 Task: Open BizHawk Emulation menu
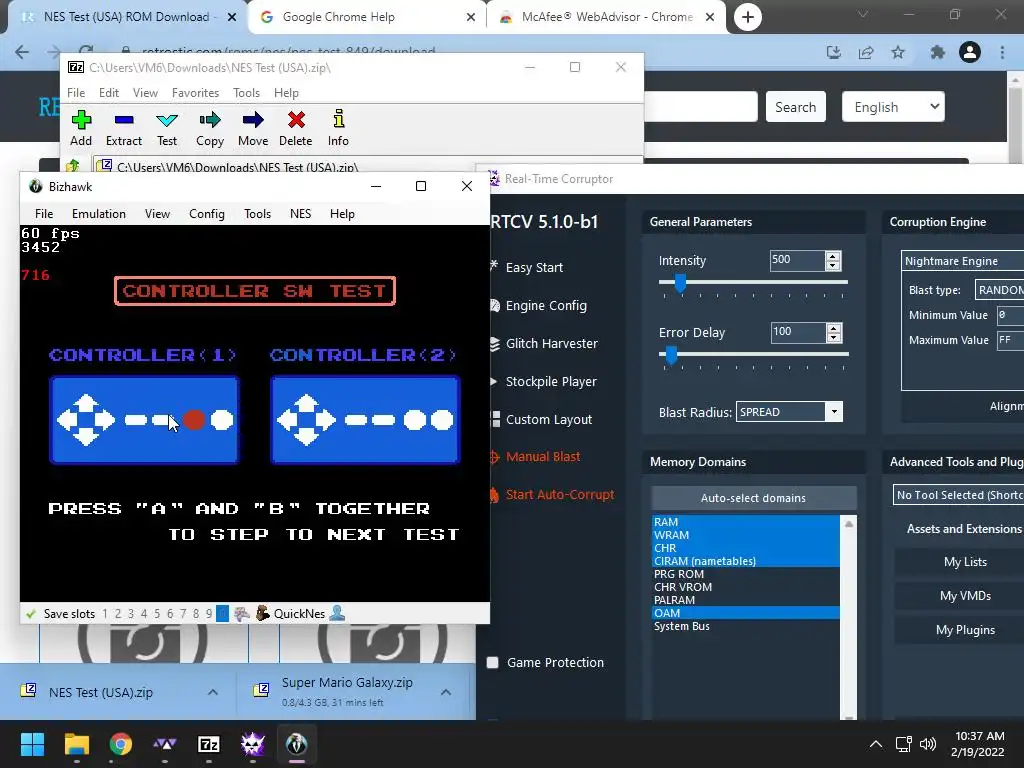tap(99, 214)
